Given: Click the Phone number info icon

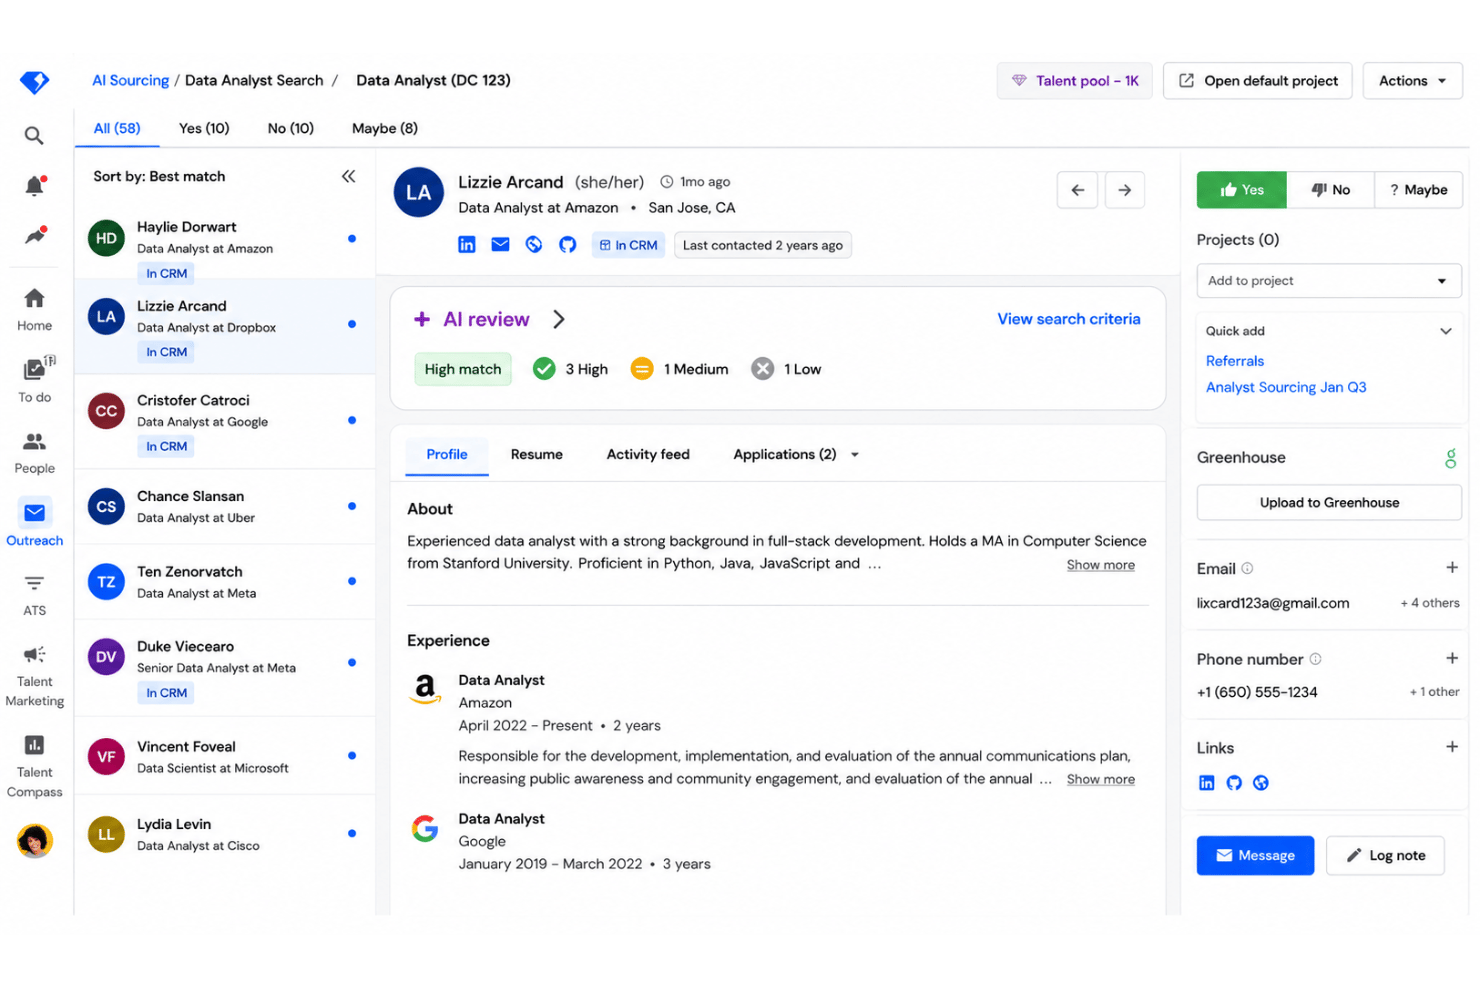Looking at the screenshot, I should pos(1315,659).
